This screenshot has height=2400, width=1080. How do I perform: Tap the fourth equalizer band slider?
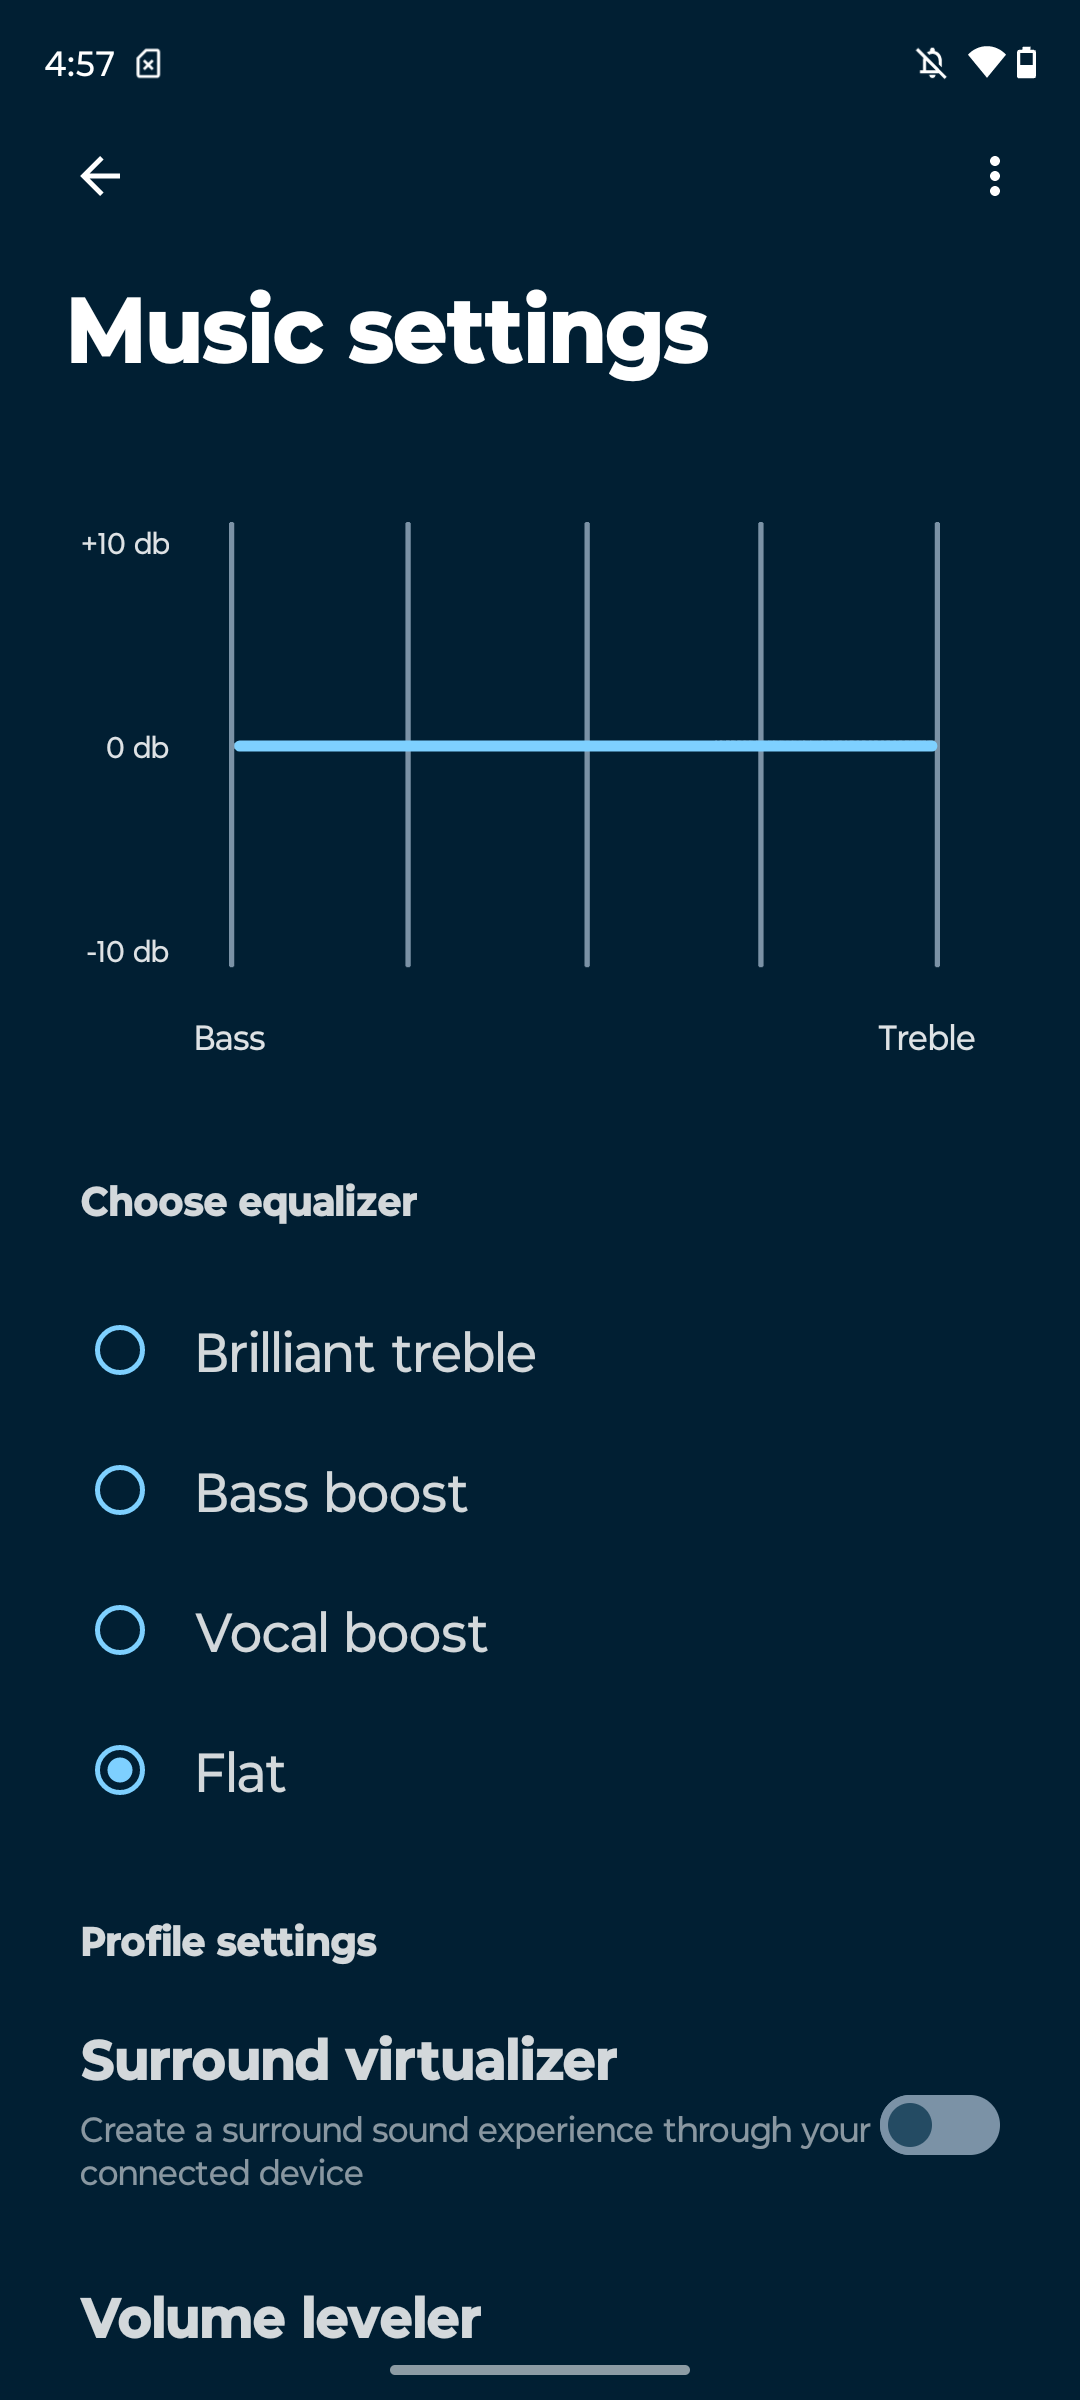pyautogui.click(x=761, y=744)
